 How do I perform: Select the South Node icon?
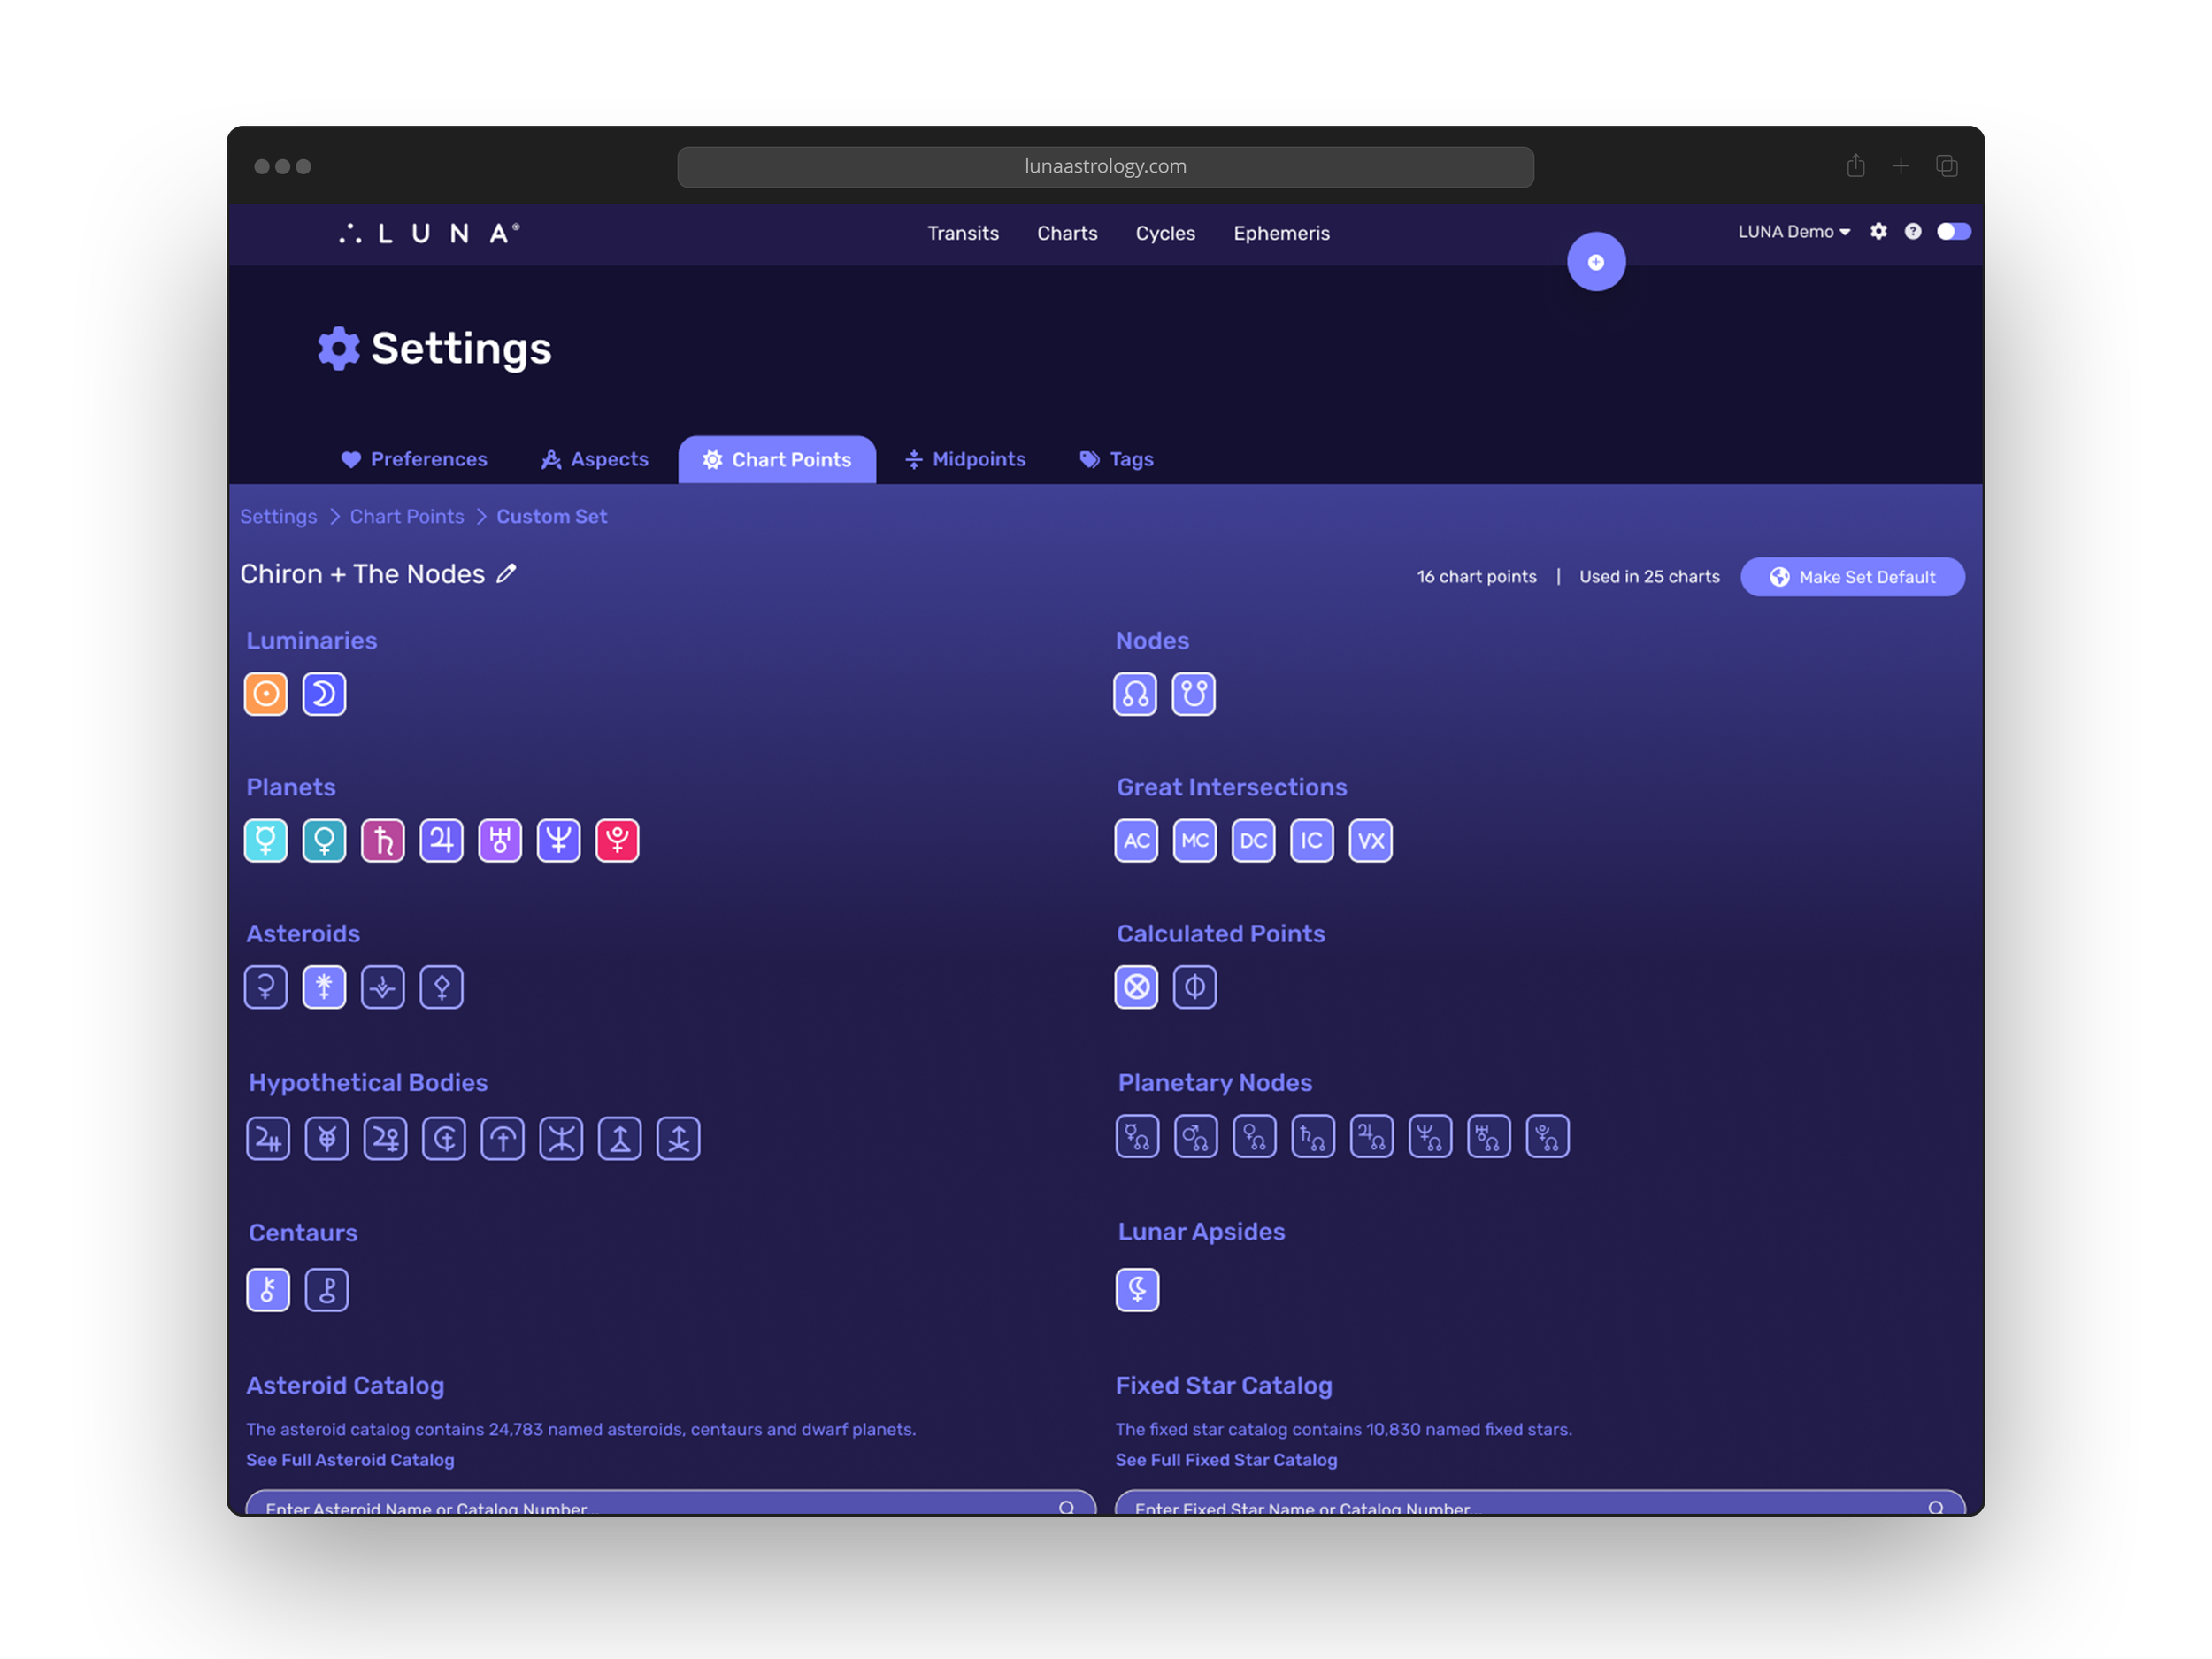[x=1193, y=694]
